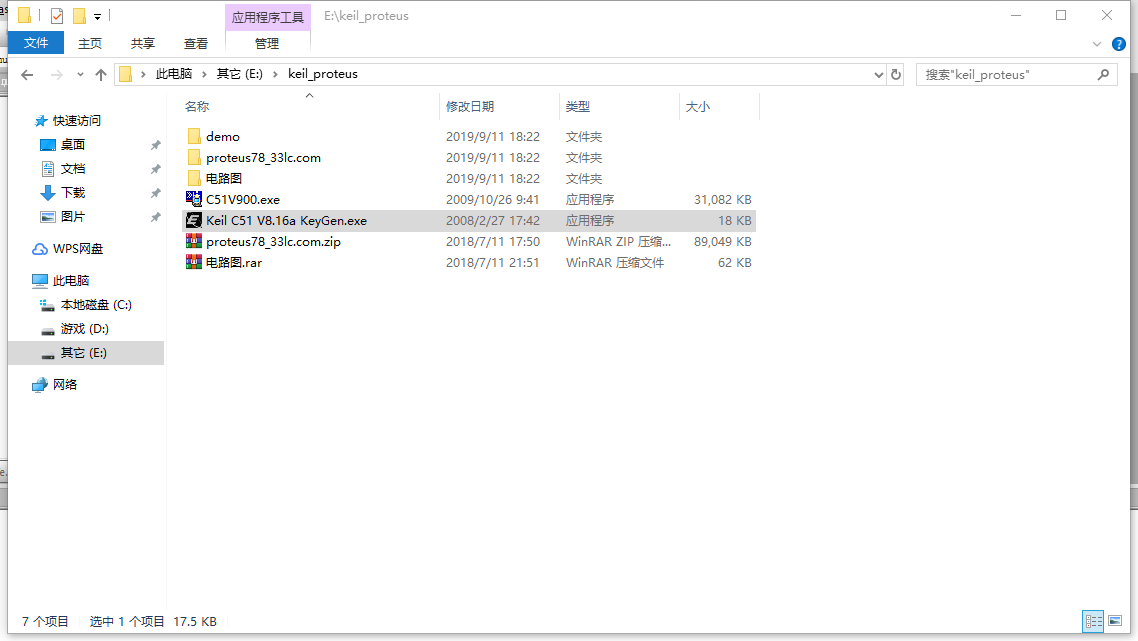Select the C51V900.exe installer icon
The image size is (1138, 641).
(194, 199)
